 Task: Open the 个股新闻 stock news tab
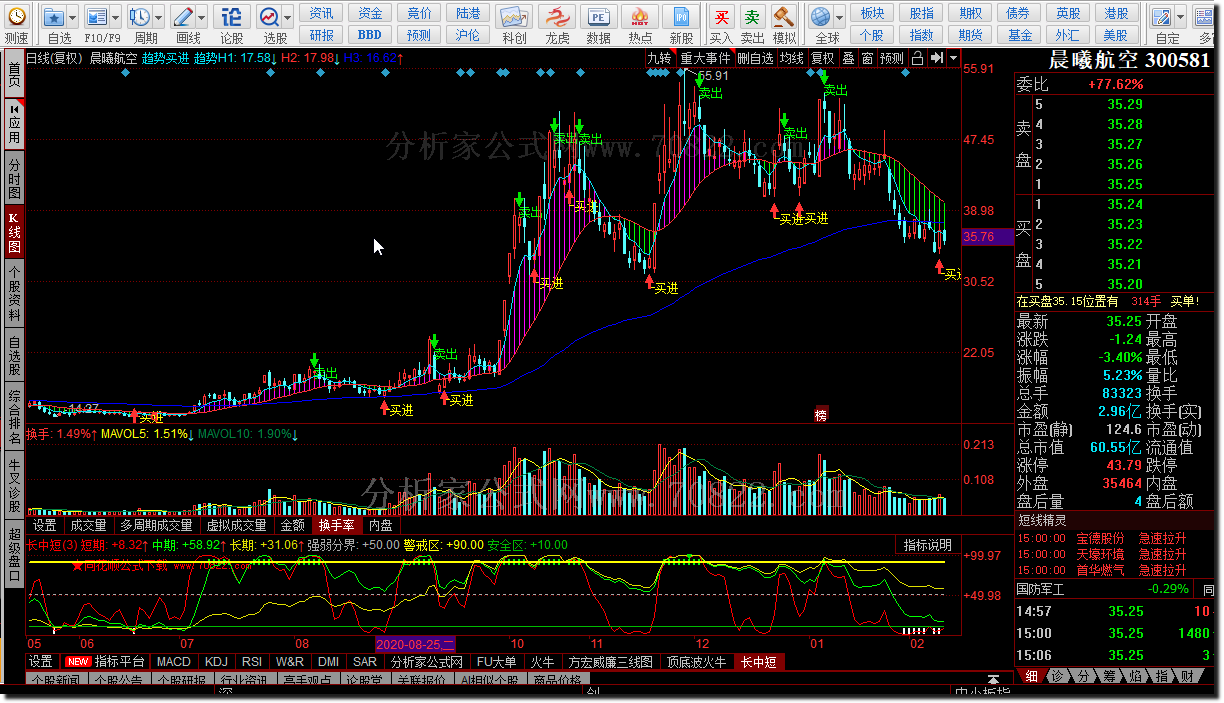tap(55, 681)
